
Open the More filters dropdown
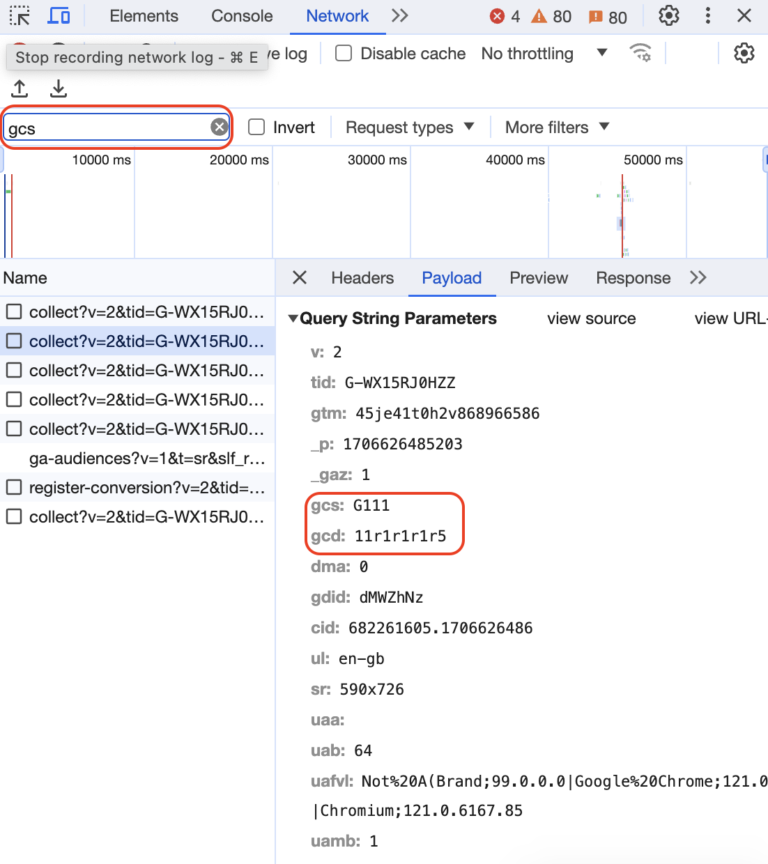[557, 127]
